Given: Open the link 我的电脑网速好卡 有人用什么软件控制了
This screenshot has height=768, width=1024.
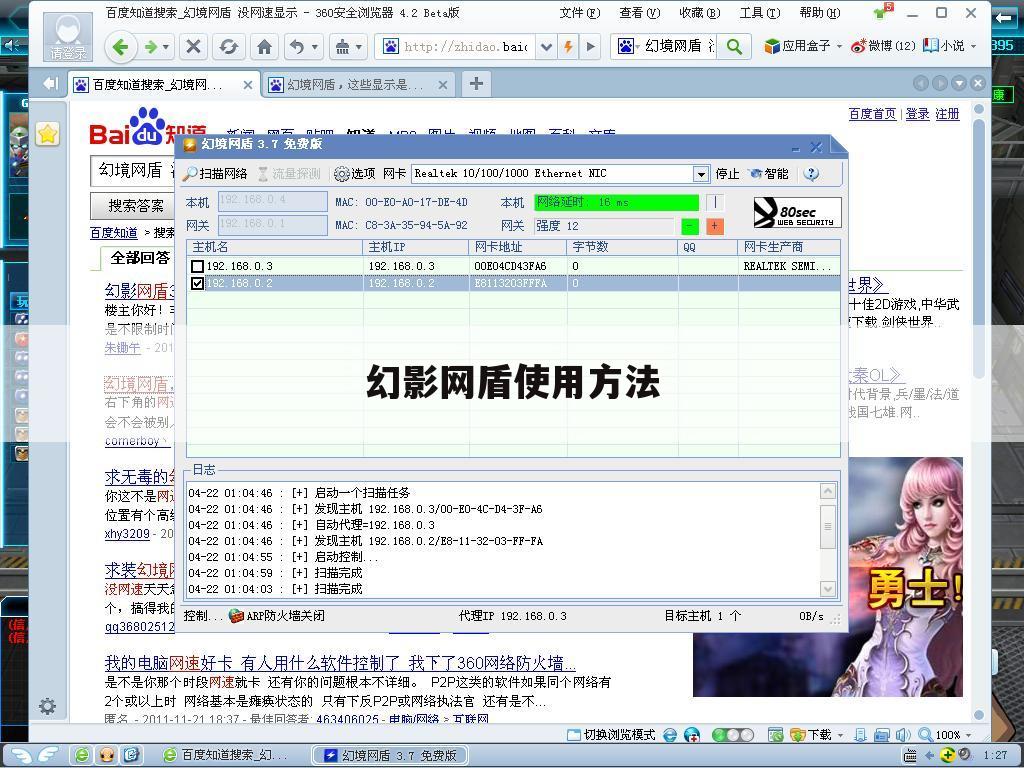Looking at the screenshot, I should pos(340,664).
